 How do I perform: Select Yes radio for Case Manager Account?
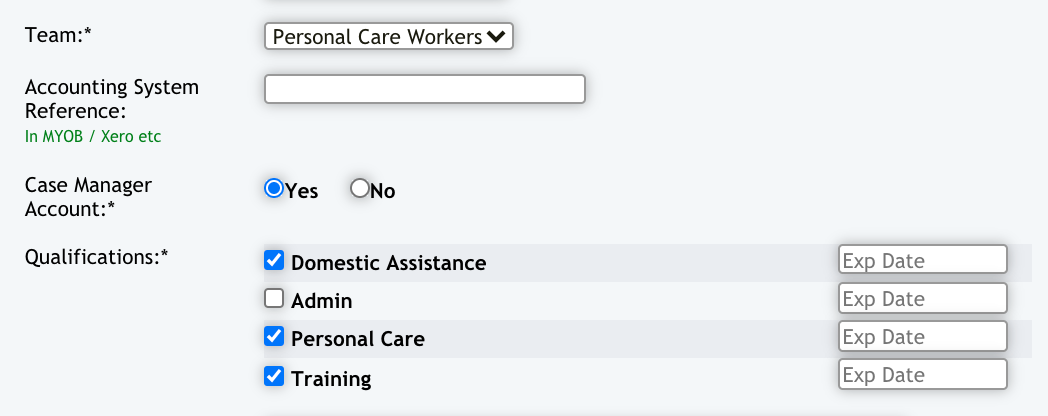273,189
